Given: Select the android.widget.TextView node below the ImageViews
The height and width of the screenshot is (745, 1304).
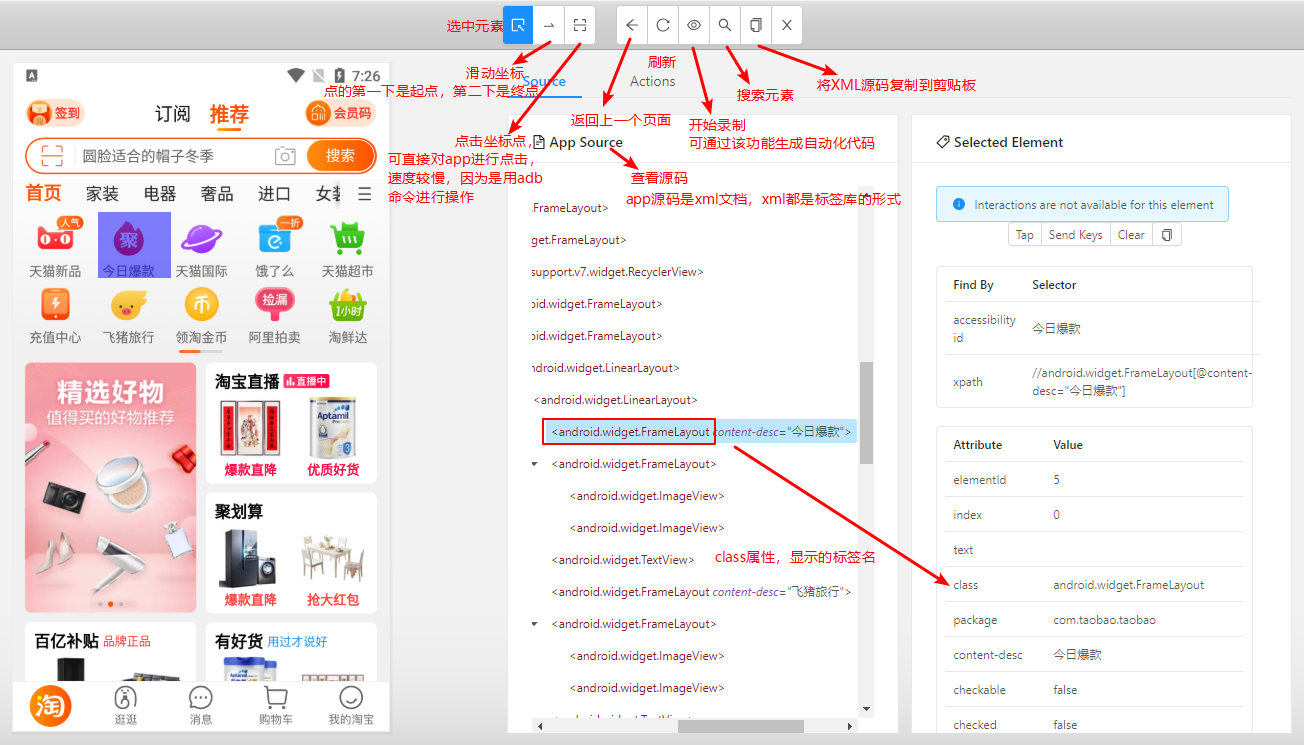Looking at the screenshot, I should tap(621, 560).
